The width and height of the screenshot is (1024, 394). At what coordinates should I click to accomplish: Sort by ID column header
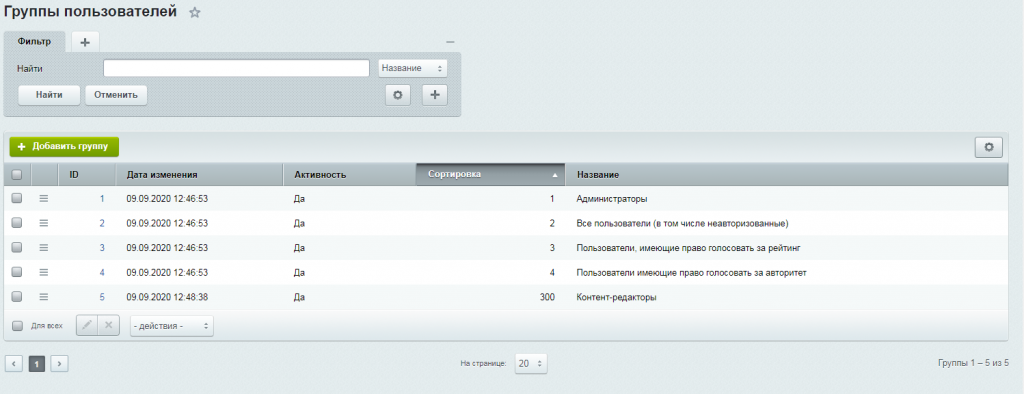74,175
